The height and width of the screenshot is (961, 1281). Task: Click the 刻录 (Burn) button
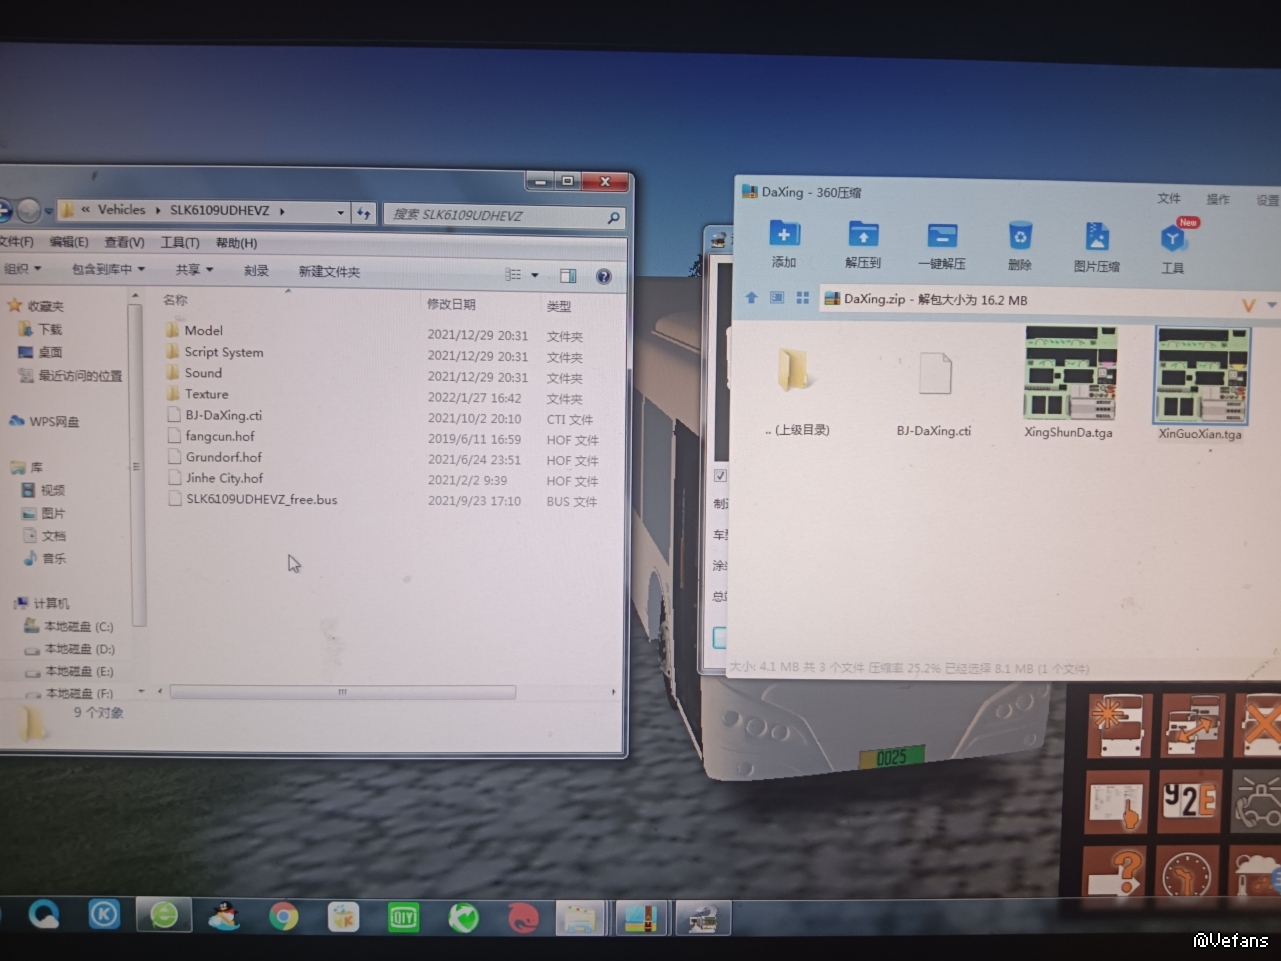coord(256,271)
